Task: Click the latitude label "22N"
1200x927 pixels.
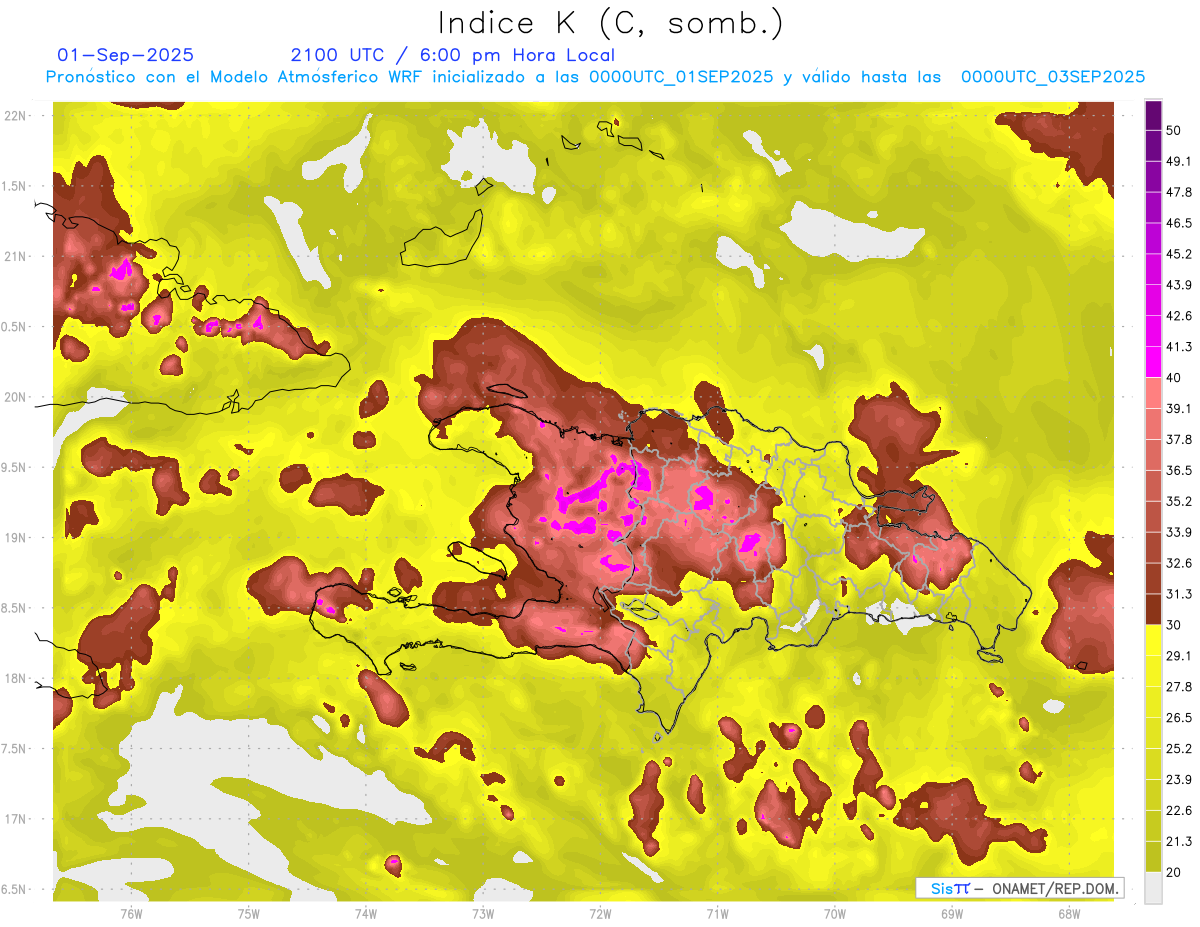Action: 15,116
